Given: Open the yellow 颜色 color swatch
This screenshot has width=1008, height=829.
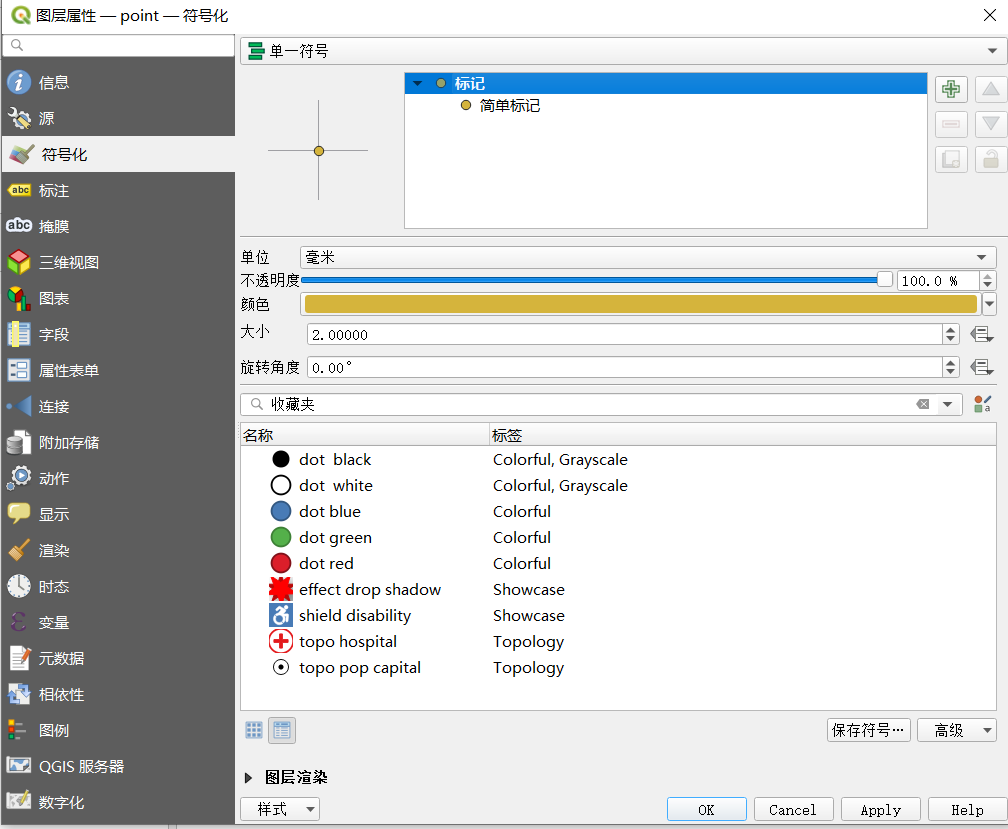Looking at the screenshot, I should (640, 304).
